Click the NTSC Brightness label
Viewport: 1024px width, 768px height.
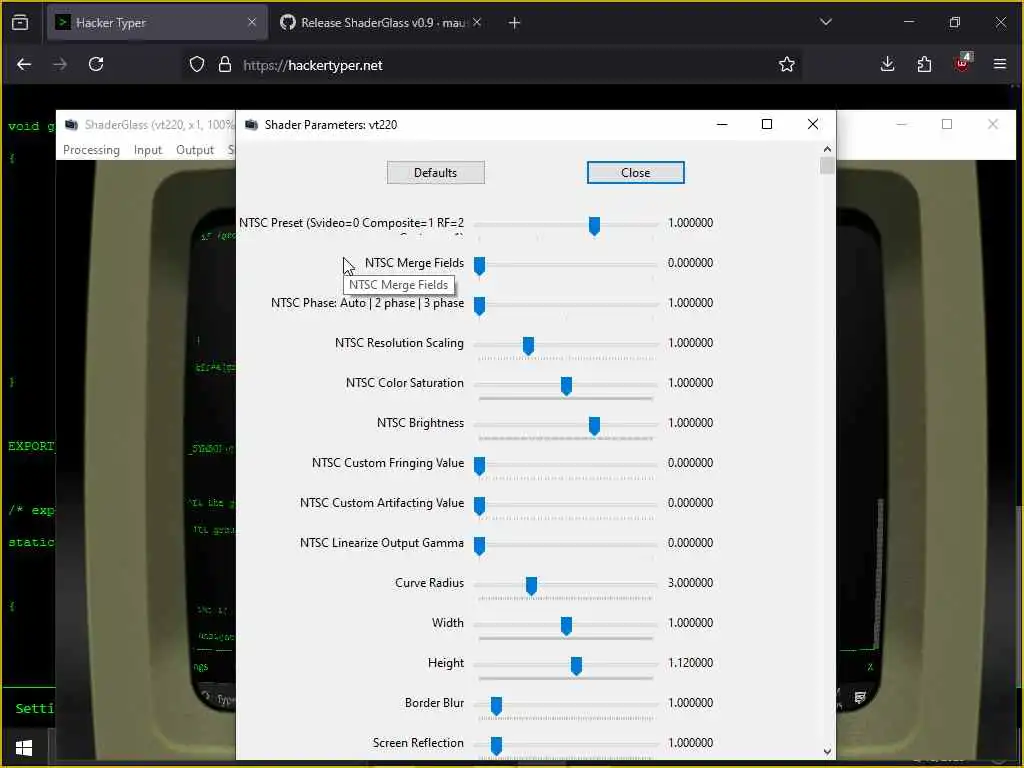click(421, 423)
